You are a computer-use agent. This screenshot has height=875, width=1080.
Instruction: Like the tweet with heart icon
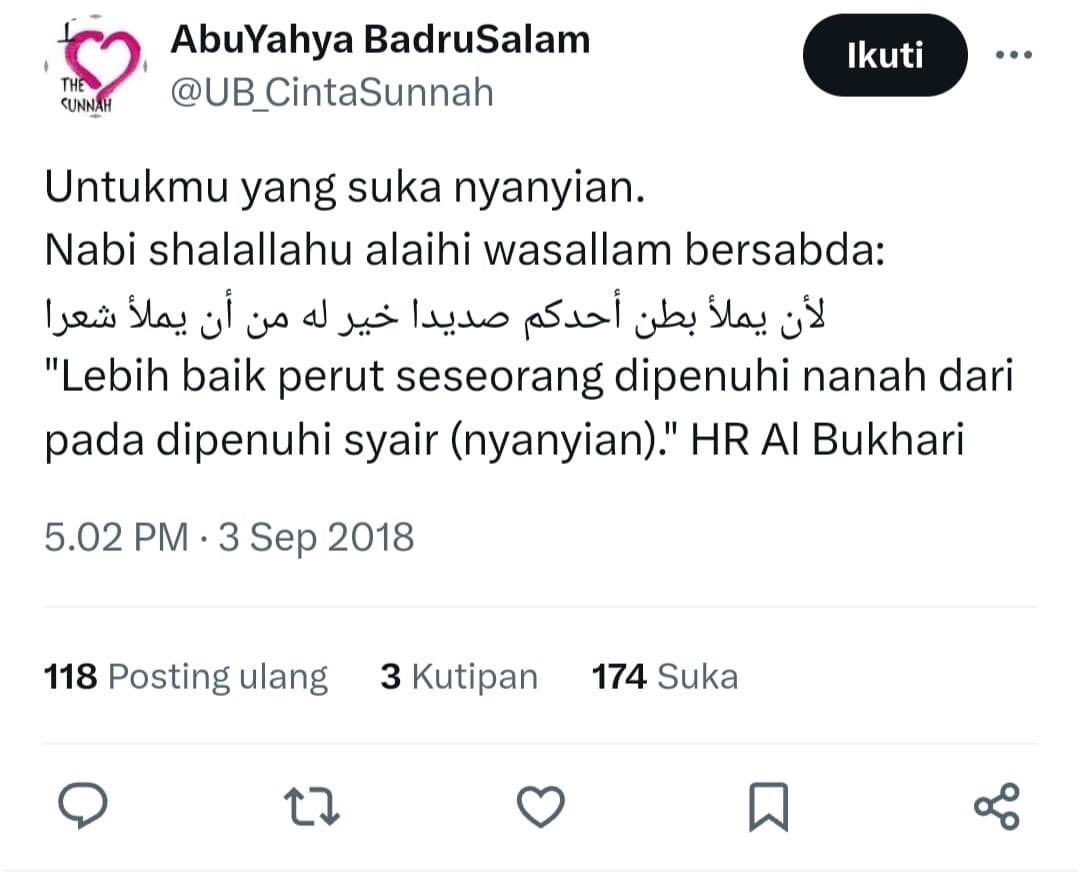(x=541, y=806)
